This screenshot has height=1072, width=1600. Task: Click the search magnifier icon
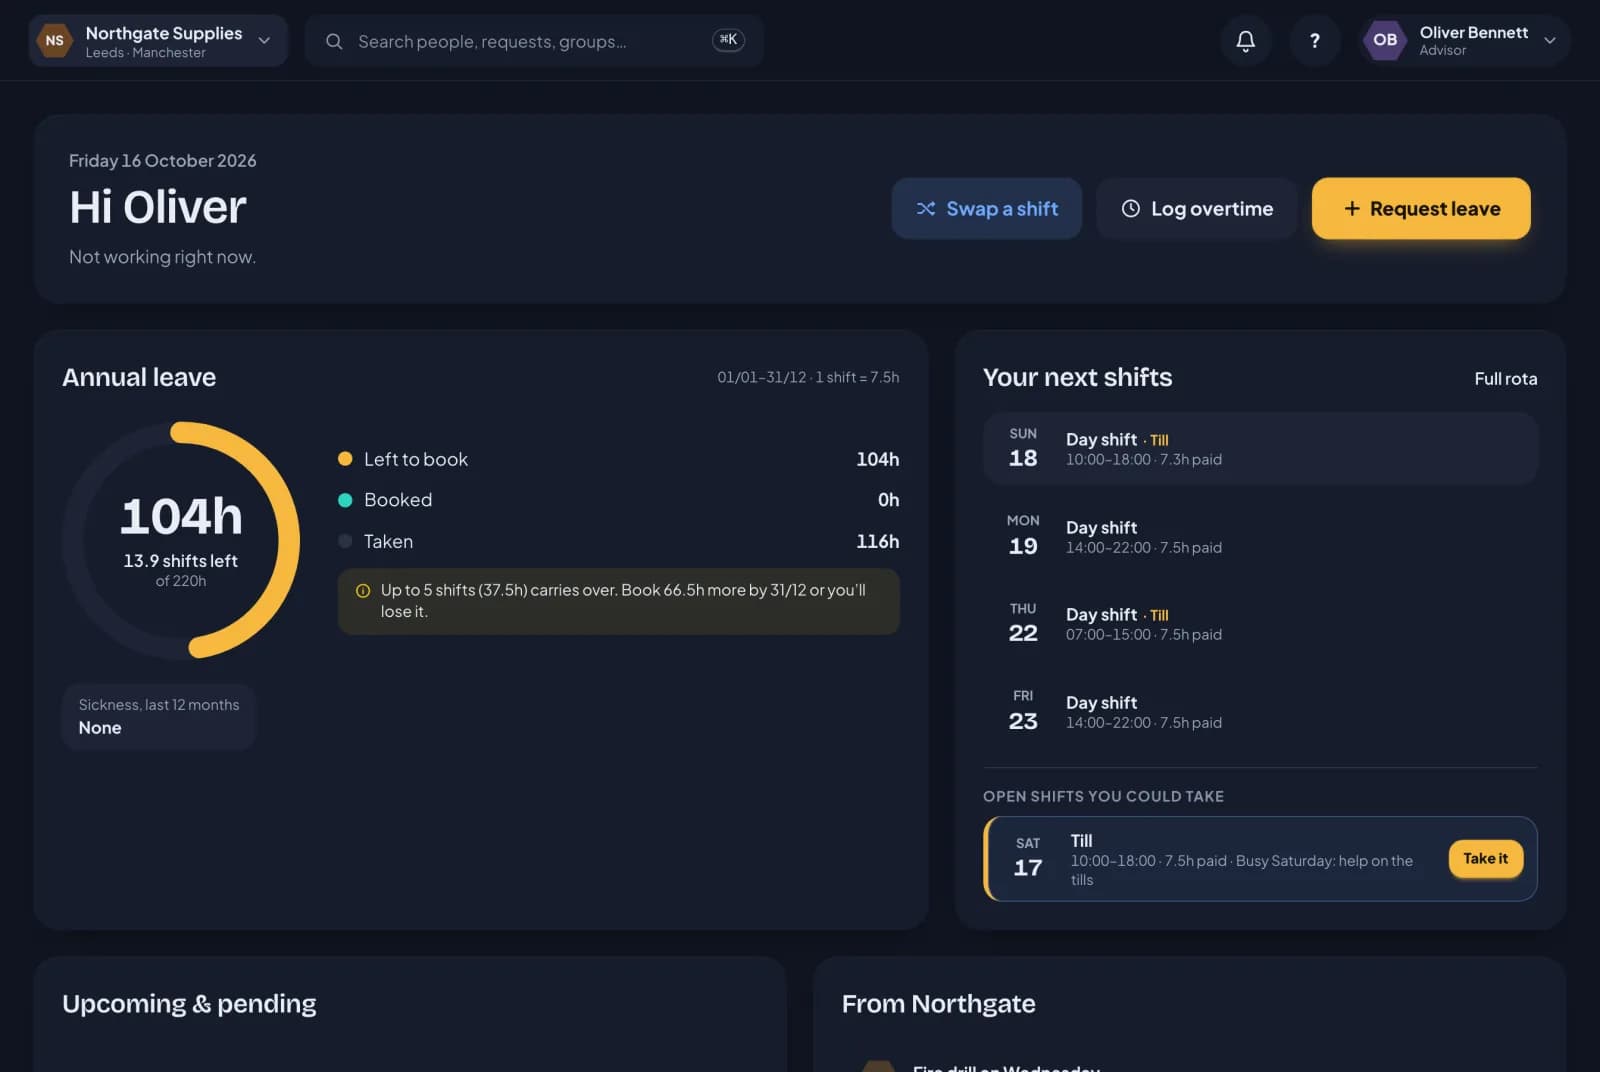point(334,41)
